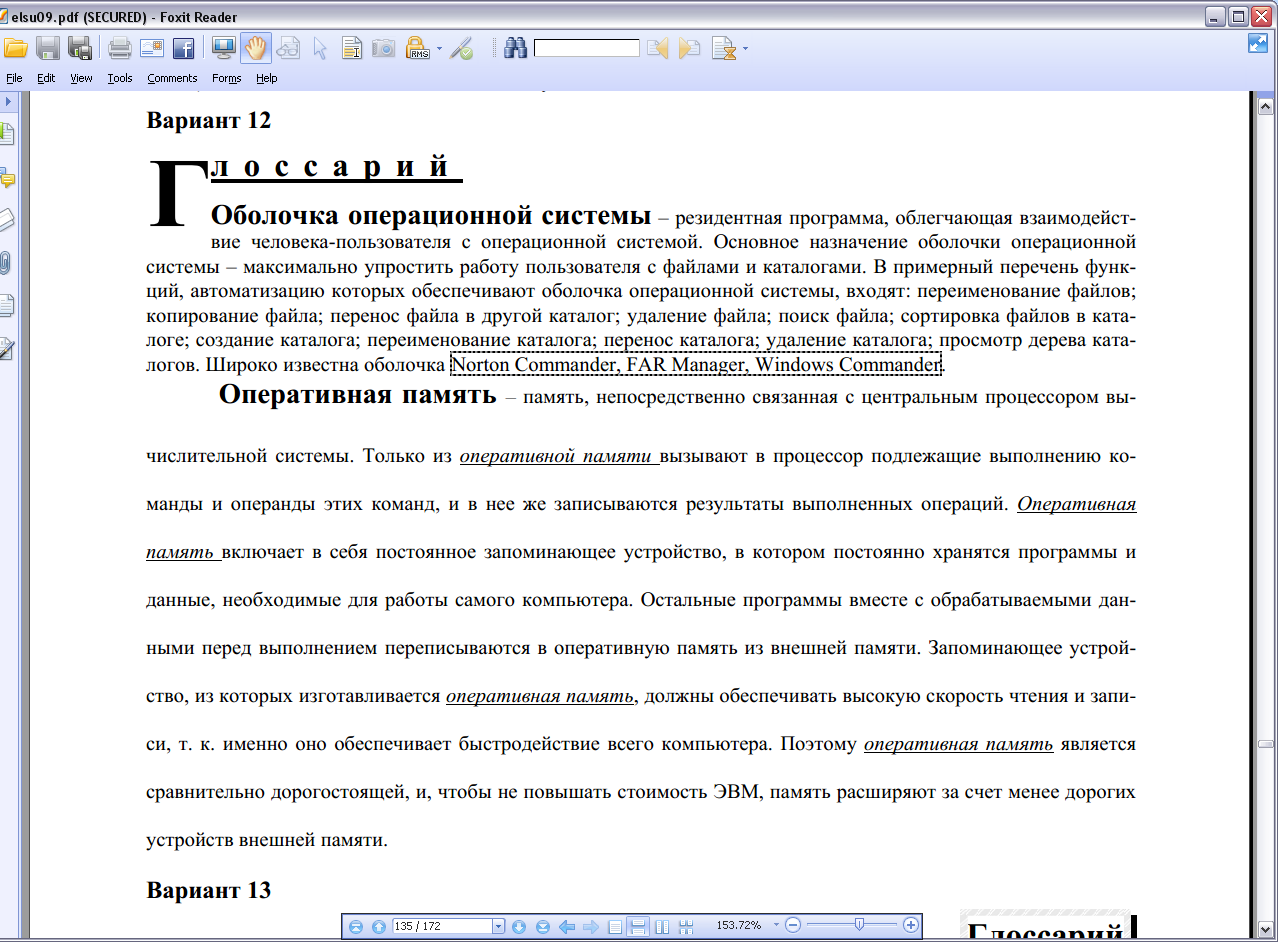
Task: Click the zoom slider handle
Action: 859,925
